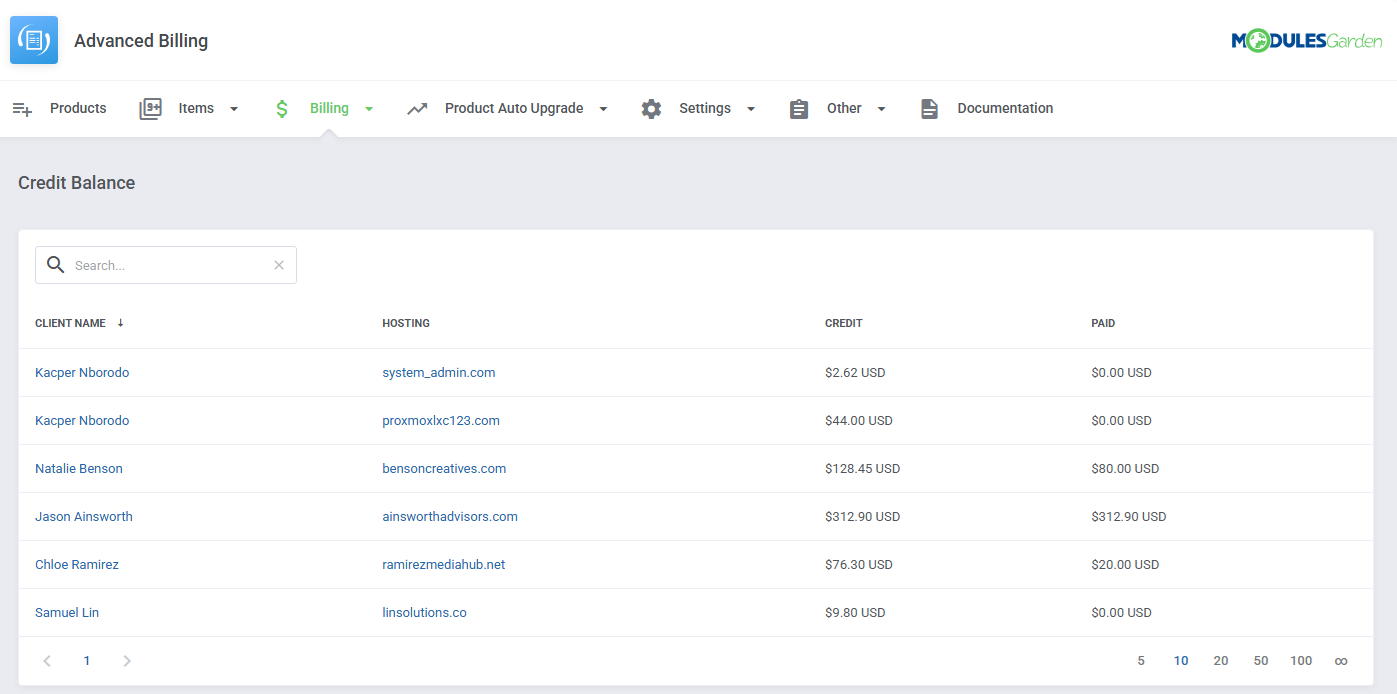Open Settings via the gear icon
Viewport: 1397px width, 694px height.
point(651,108)
